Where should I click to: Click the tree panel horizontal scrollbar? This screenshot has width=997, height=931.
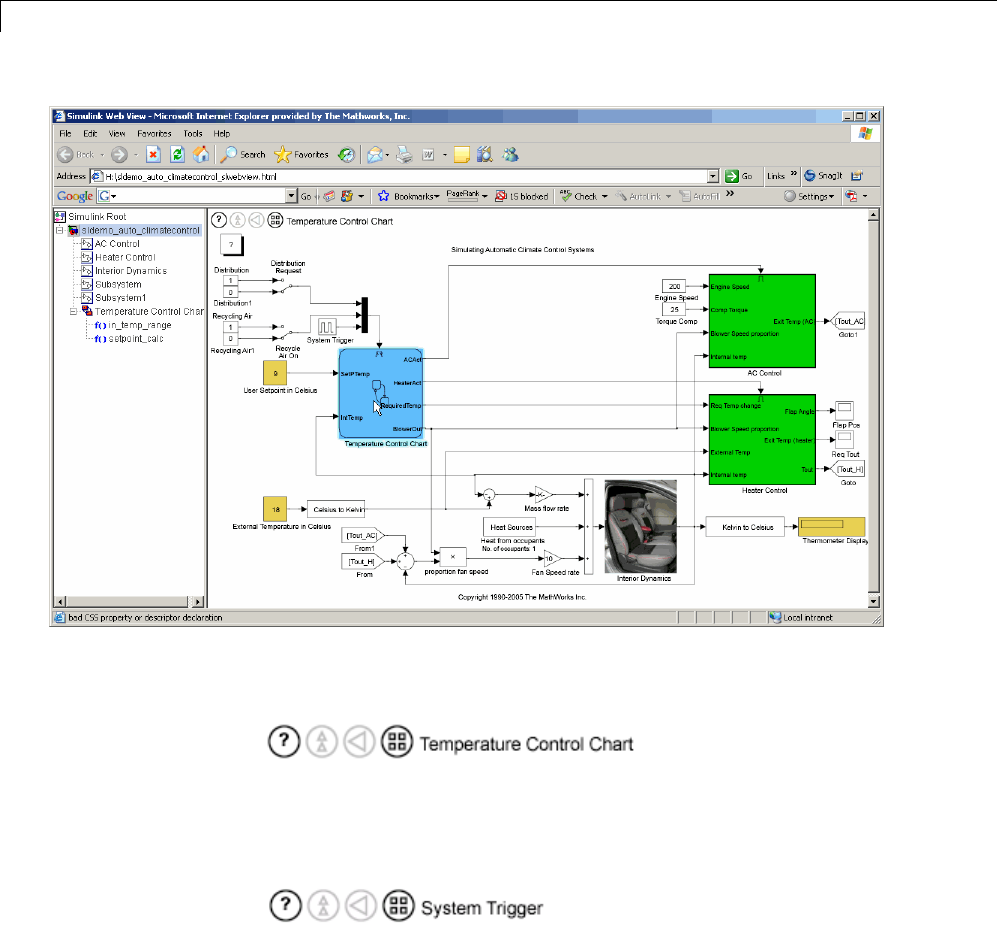129,602
